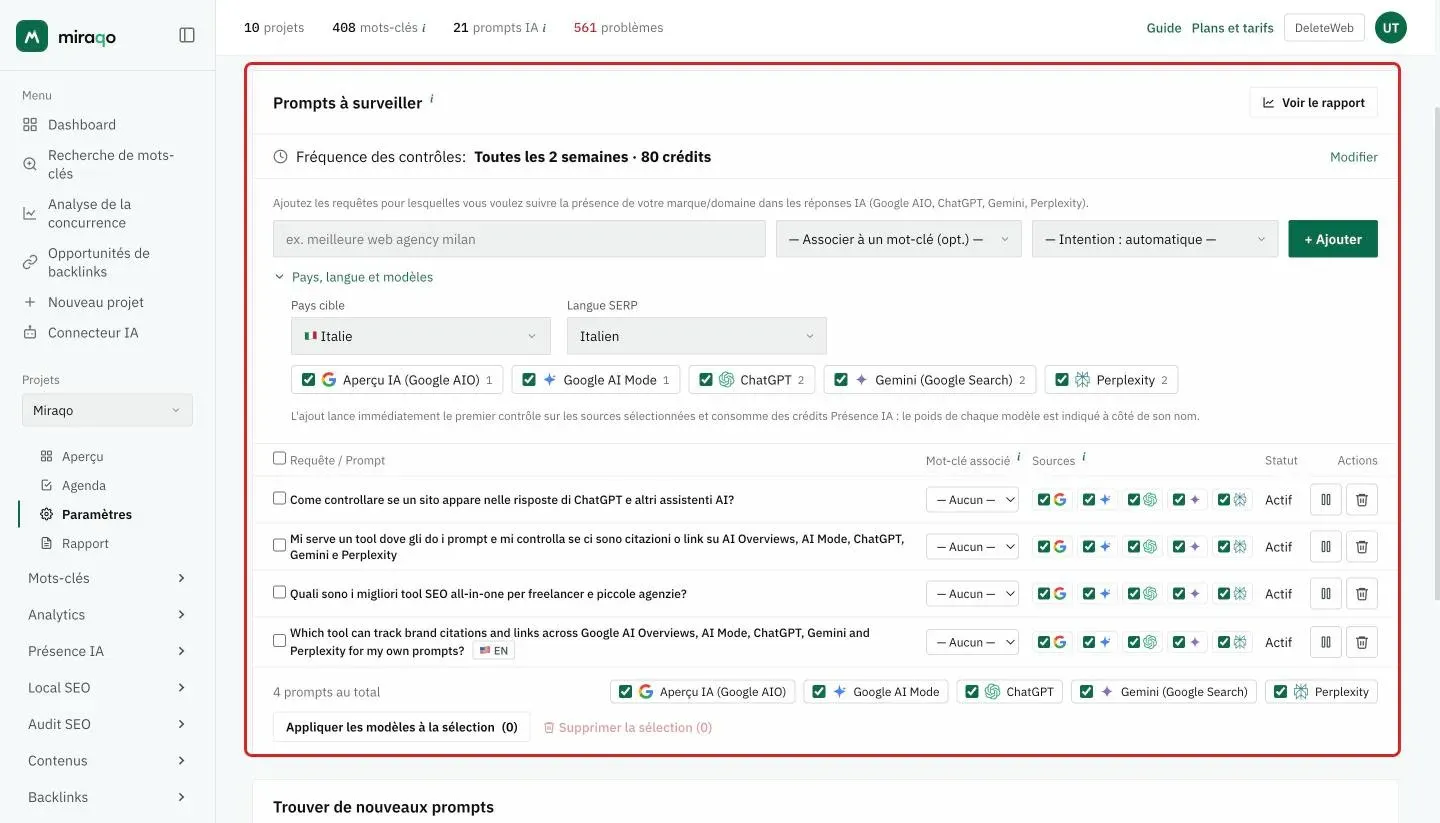
Task: Open the Pays cible Italie dropdown
Action: tap(421, 336)
